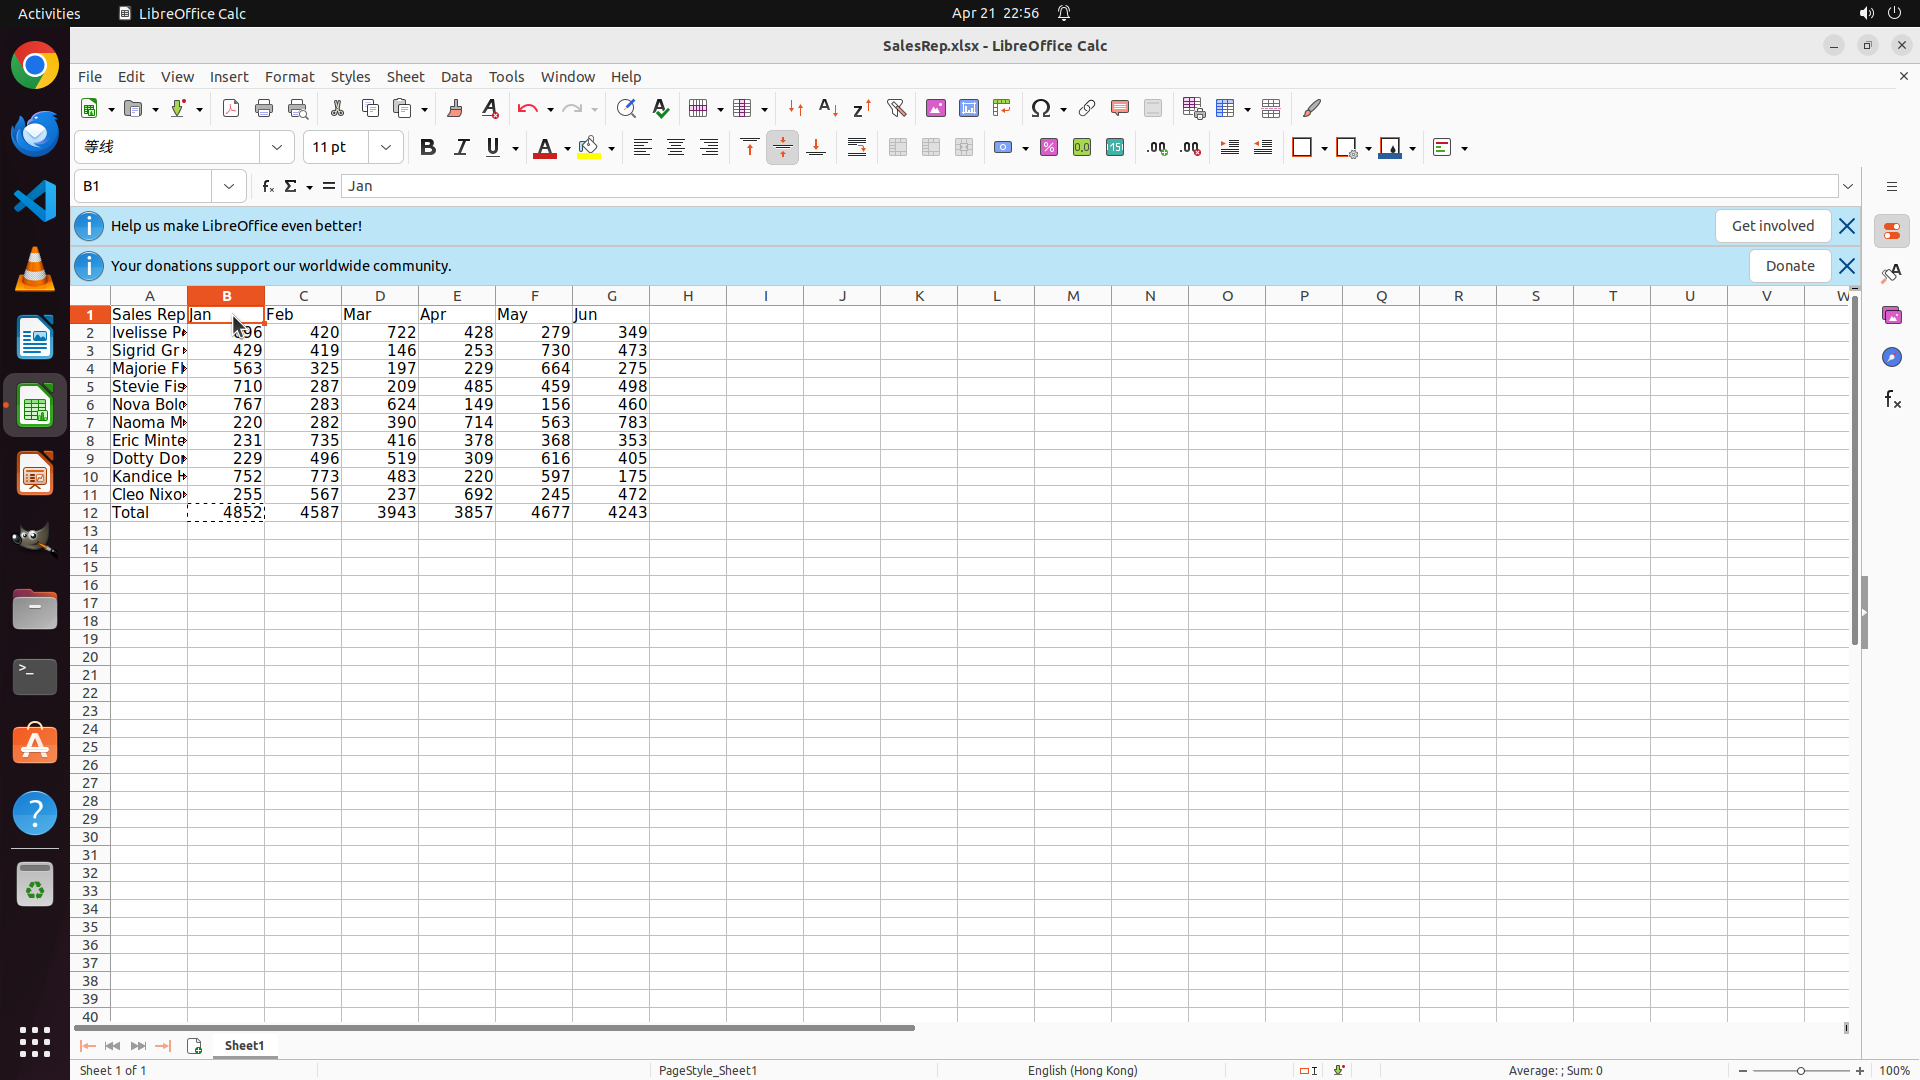Expand the Name Box dropdown

coord(229,186)
